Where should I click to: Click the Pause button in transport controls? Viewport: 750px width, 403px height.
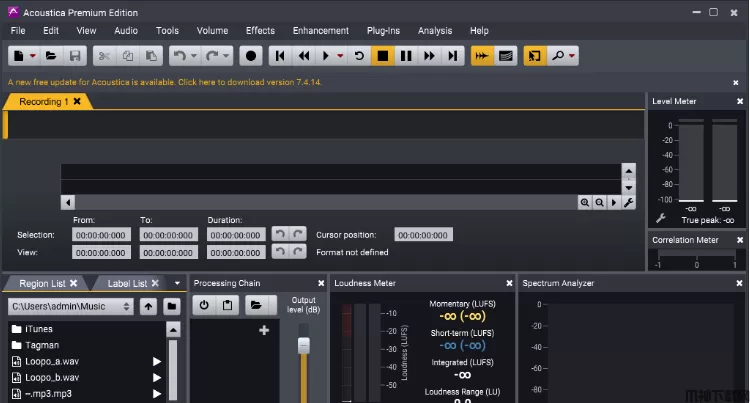(406, 56)
